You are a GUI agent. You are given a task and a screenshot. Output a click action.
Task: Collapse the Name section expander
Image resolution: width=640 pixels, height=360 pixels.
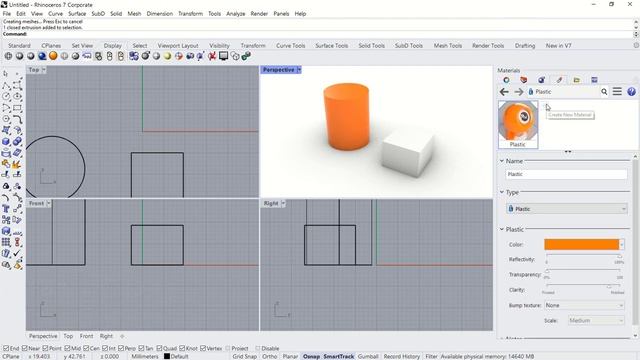502,161
